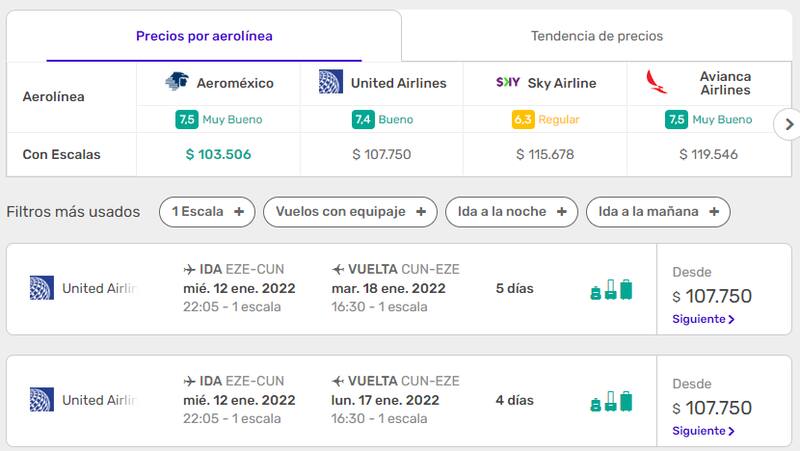Enable the Ida a la mañana filter

coord(658,212)
